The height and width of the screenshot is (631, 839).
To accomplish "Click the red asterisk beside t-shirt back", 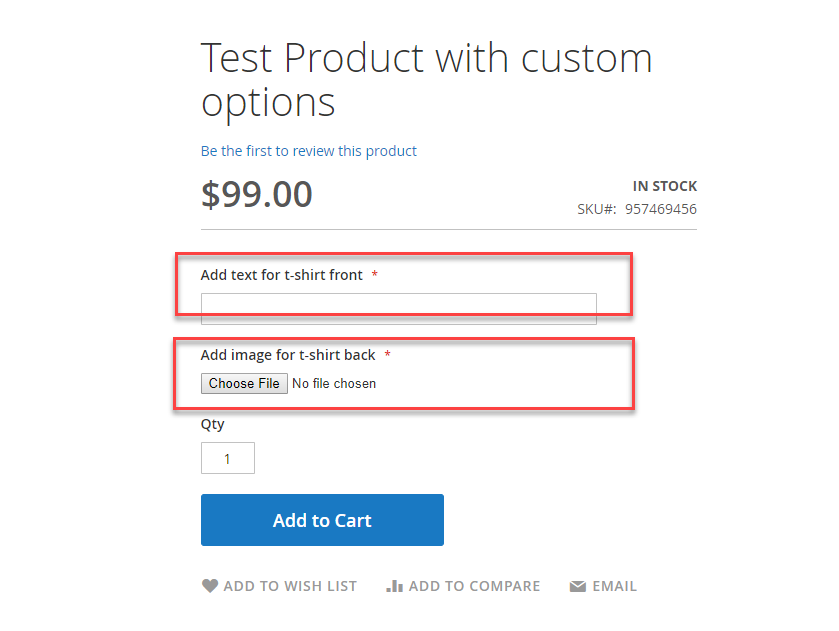I will (387, 355).
